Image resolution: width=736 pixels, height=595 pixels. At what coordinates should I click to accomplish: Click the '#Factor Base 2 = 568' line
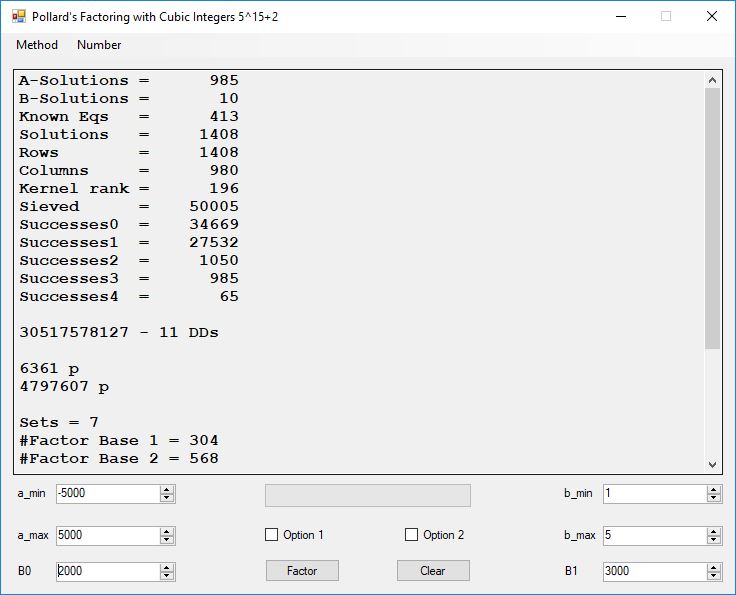(x=119, y=458)
